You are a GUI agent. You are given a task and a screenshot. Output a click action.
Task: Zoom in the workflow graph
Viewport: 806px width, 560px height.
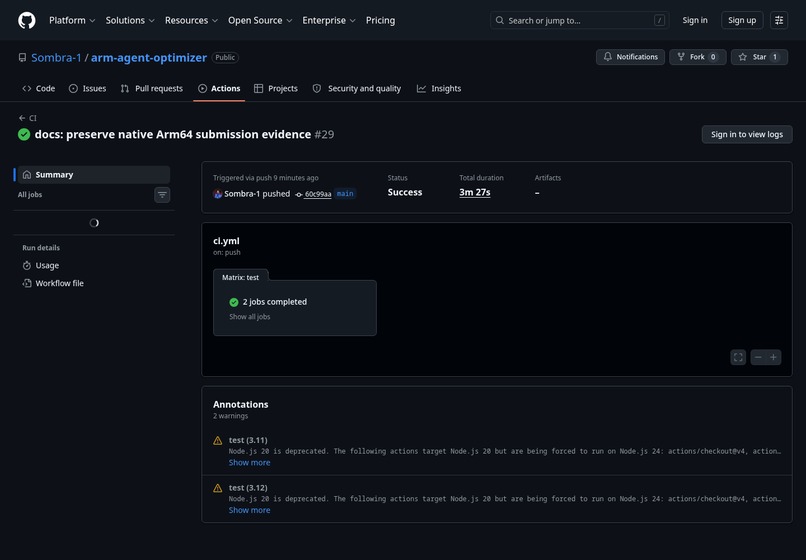click(773, 357)
